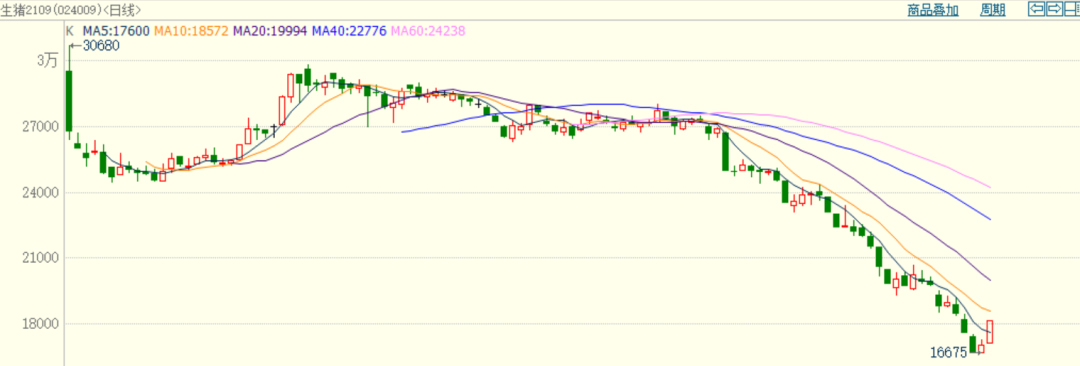
Task: Click the right arrow navigation icon
Action: click(1054, 9)
